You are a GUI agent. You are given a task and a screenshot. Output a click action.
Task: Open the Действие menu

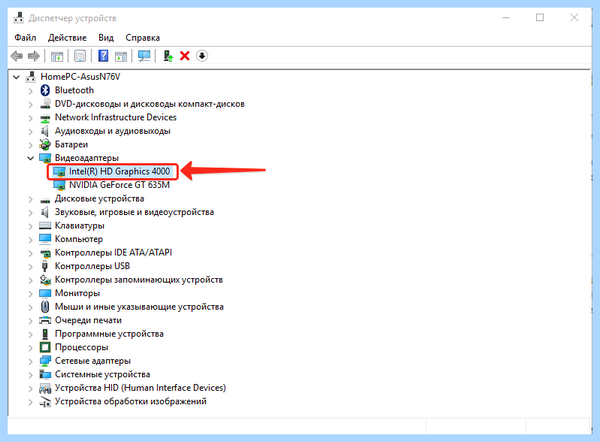coord(67,38)
